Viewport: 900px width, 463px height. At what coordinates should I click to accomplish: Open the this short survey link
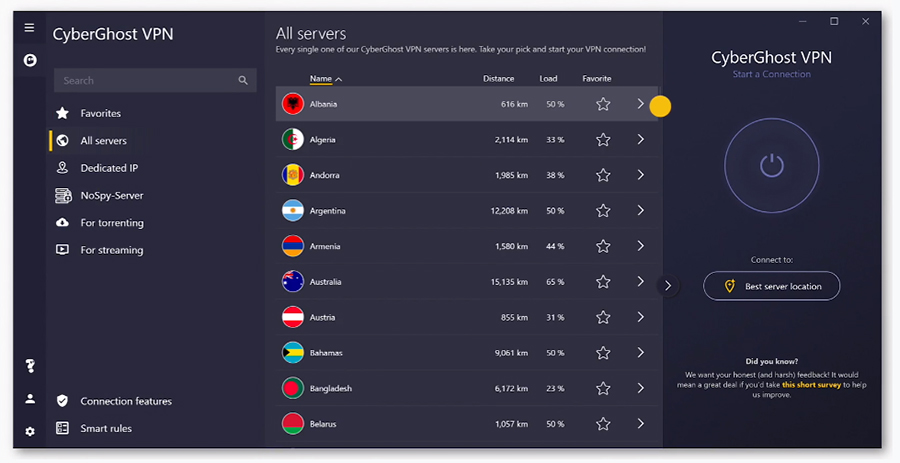tap(811, 385)
